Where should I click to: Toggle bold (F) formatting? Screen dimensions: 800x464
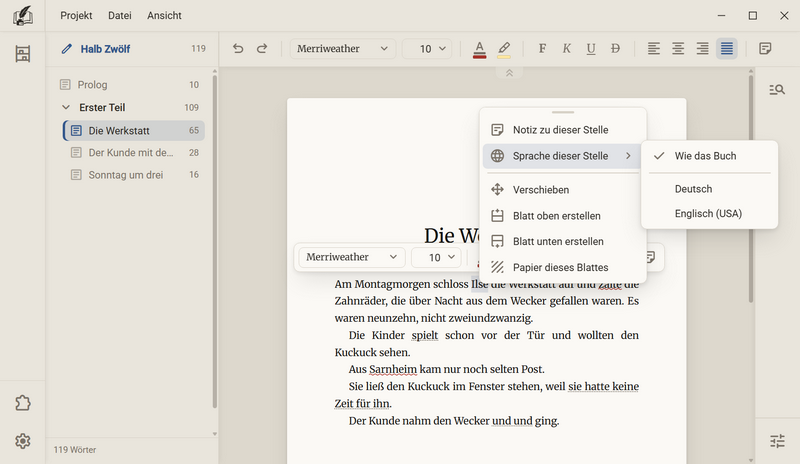click(542, 48)
